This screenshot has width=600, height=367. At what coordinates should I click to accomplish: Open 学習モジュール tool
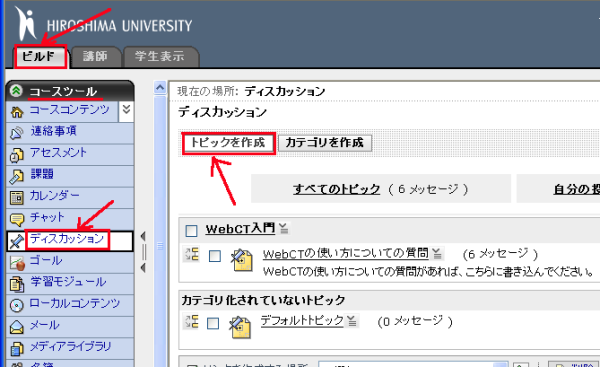click(x=68, y=282)
